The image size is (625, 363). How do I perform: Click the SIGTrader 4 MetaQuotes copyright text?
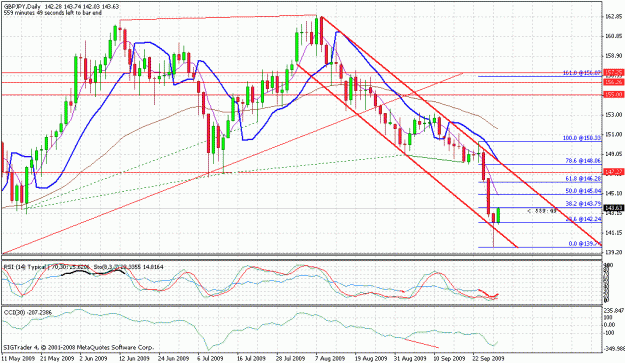[x=79, y=347]
